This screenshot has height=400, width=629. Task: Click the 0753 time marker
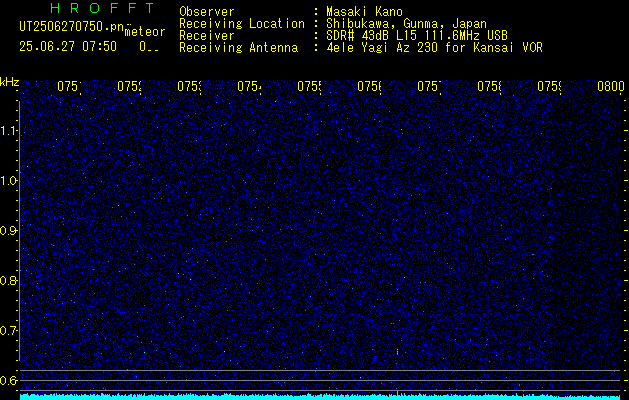tap(189, 87)
